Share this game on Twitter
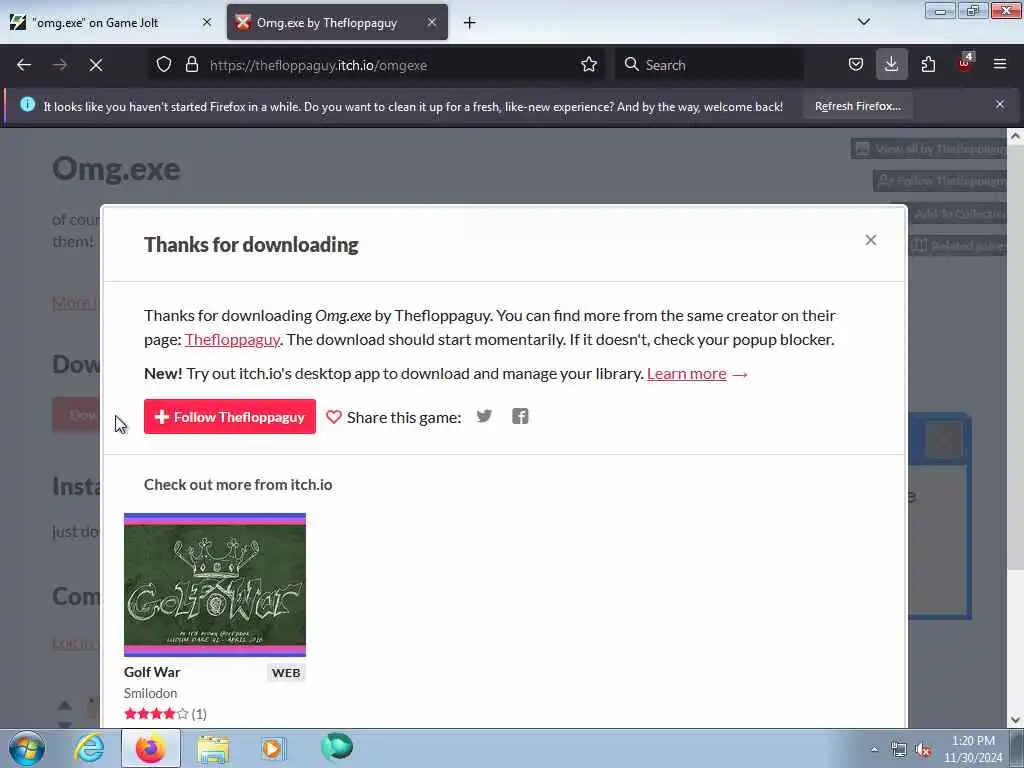1024x768 pixels. (x=484, y=416)
